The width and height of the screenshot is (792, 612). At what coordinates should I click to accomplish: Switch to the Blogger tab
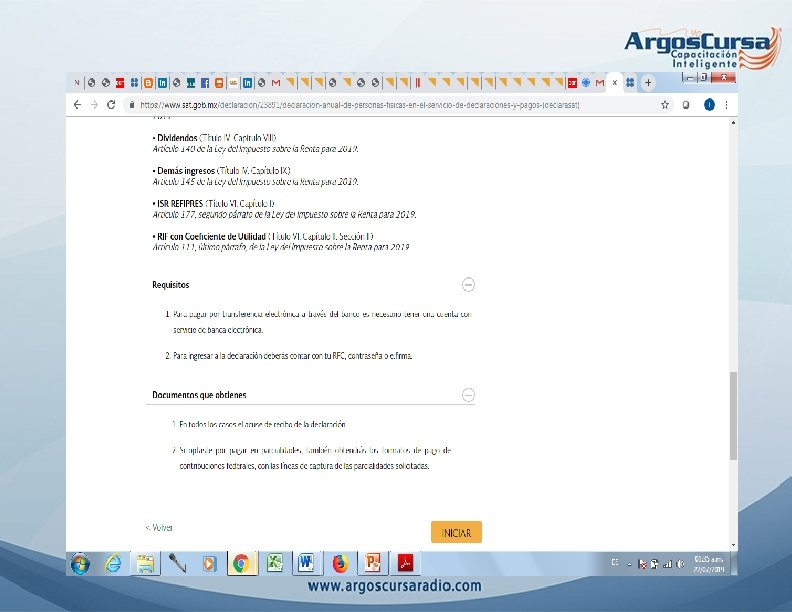click(148, 83)
